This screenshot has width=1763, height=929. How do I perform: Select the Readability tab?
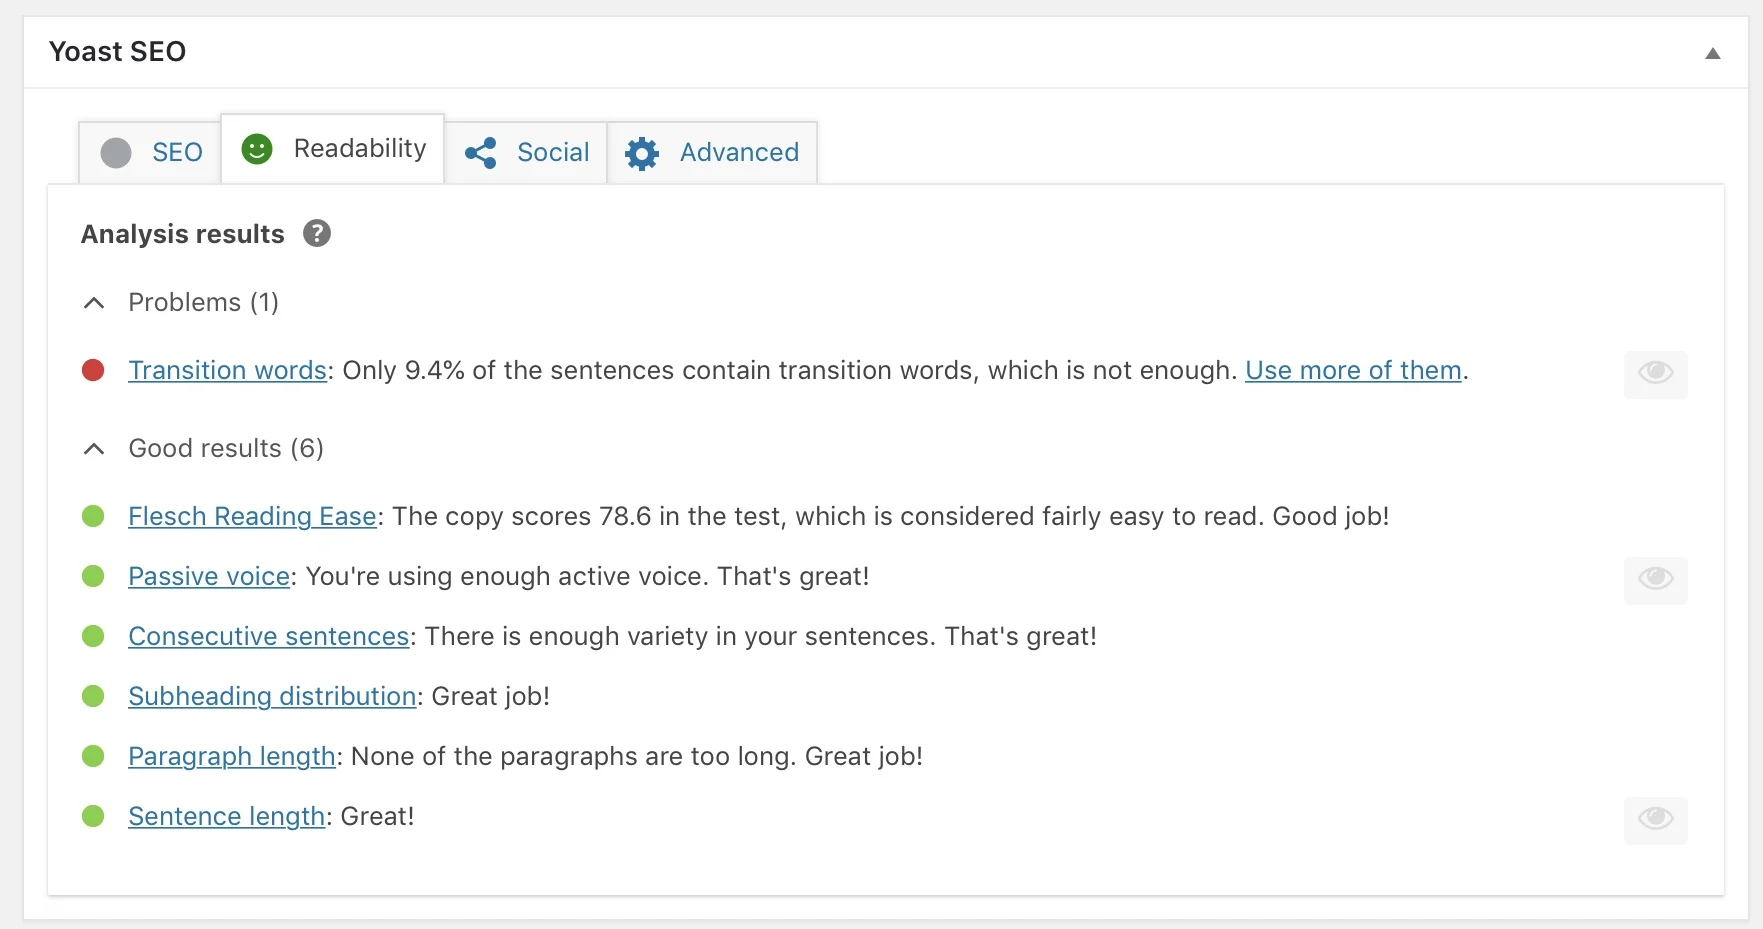333,148
